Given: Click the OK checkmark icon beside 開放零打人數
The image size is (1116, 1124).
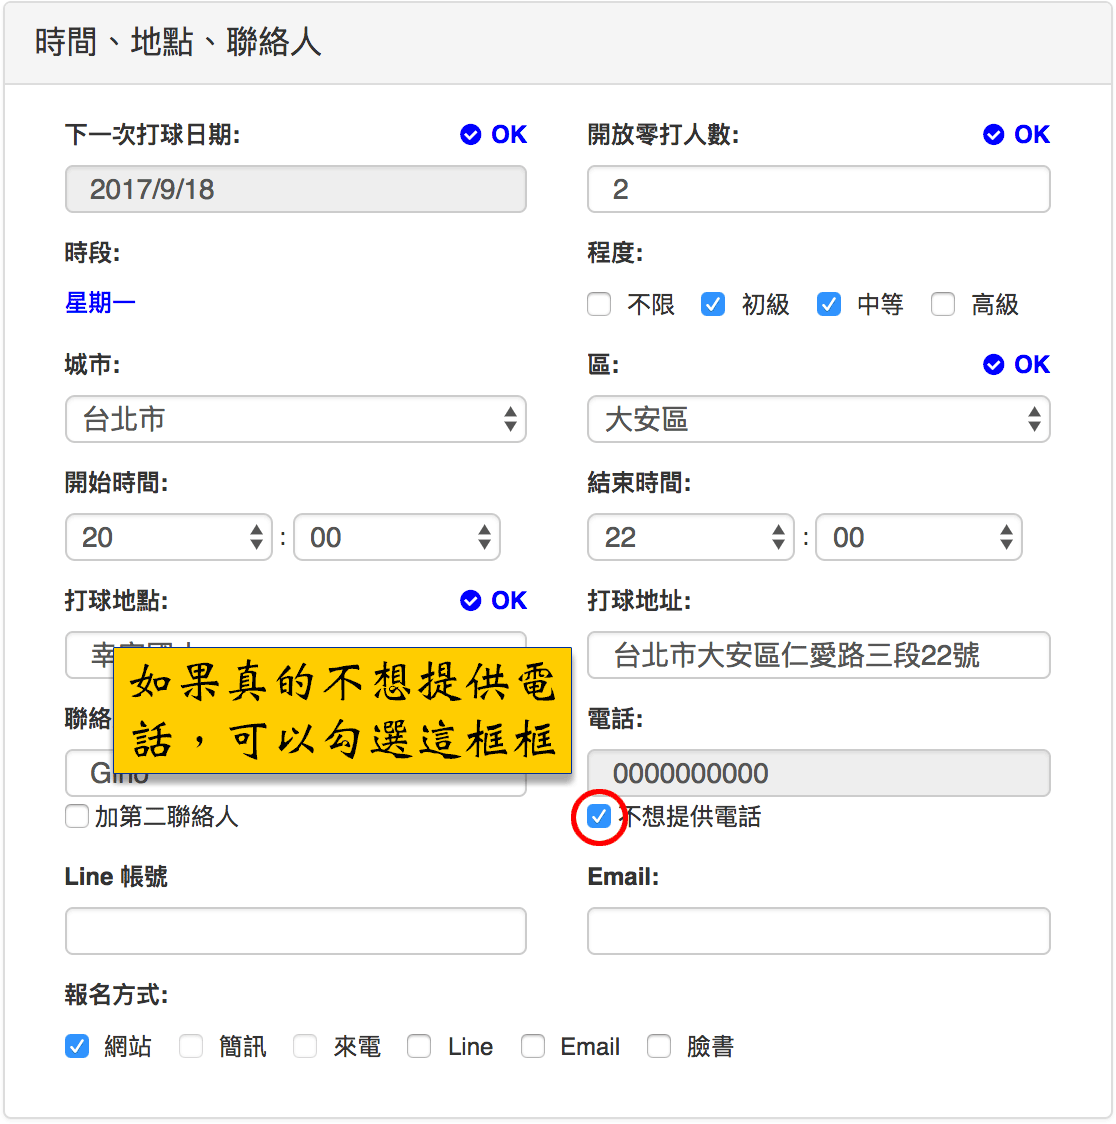Looking at the screenshot, I should (994, 135).
